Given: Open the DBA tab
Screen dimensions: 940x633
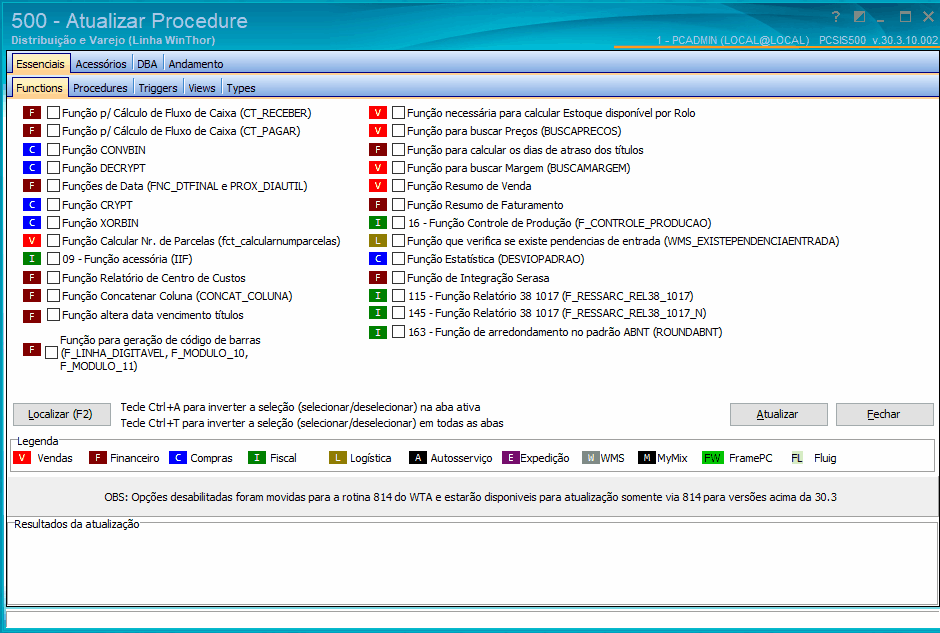Looking at the screenshot, I should tap(147, 64).
